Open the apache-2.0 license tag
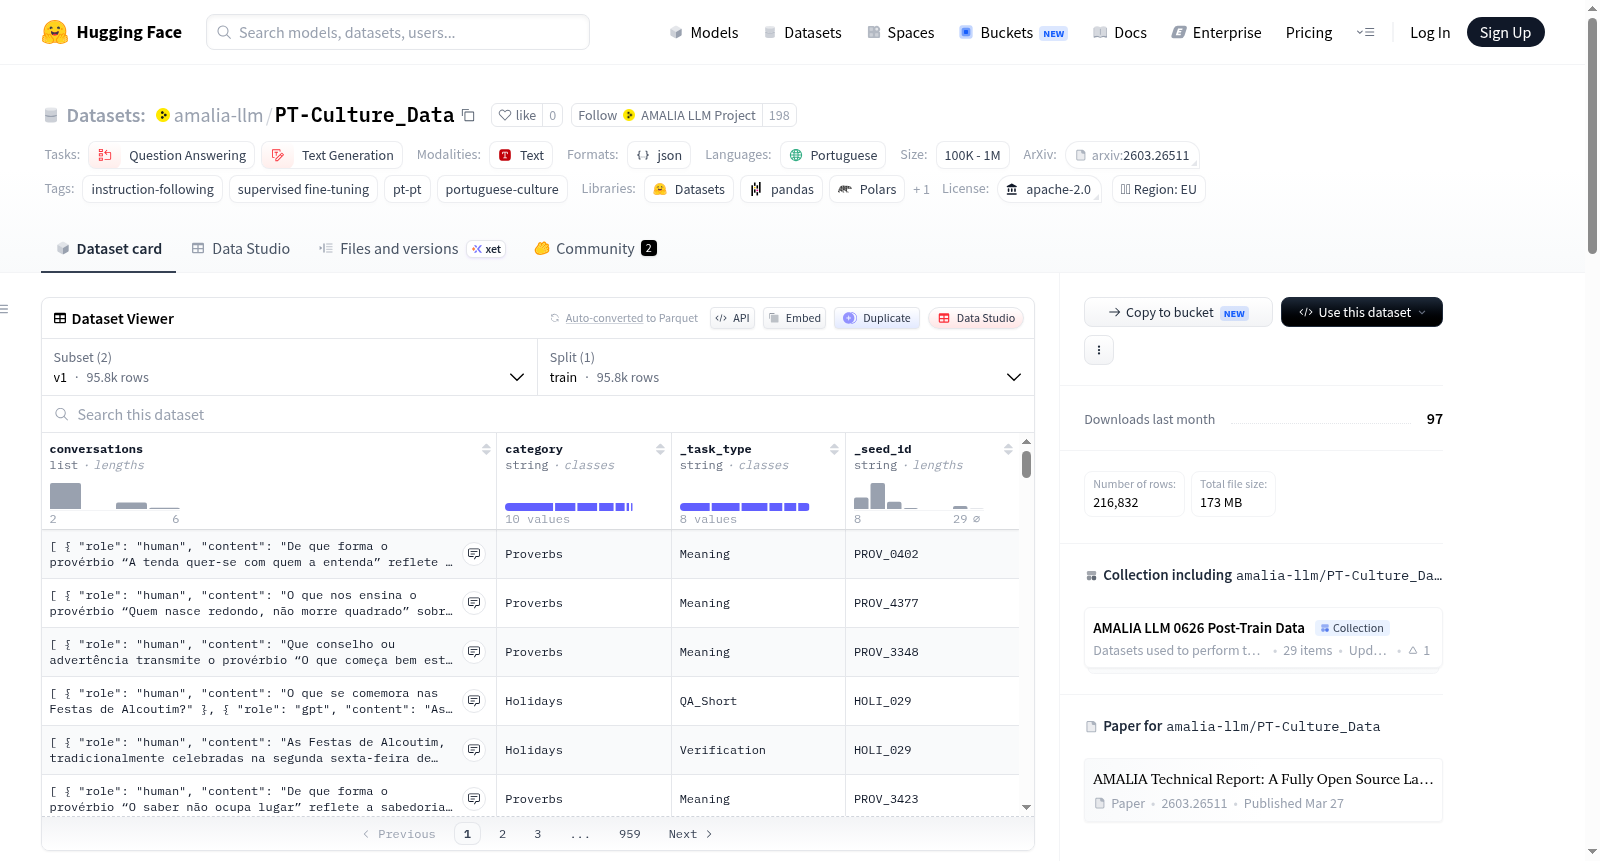The width and height of the screenshot is (1600, 861). coord(1049,189)
